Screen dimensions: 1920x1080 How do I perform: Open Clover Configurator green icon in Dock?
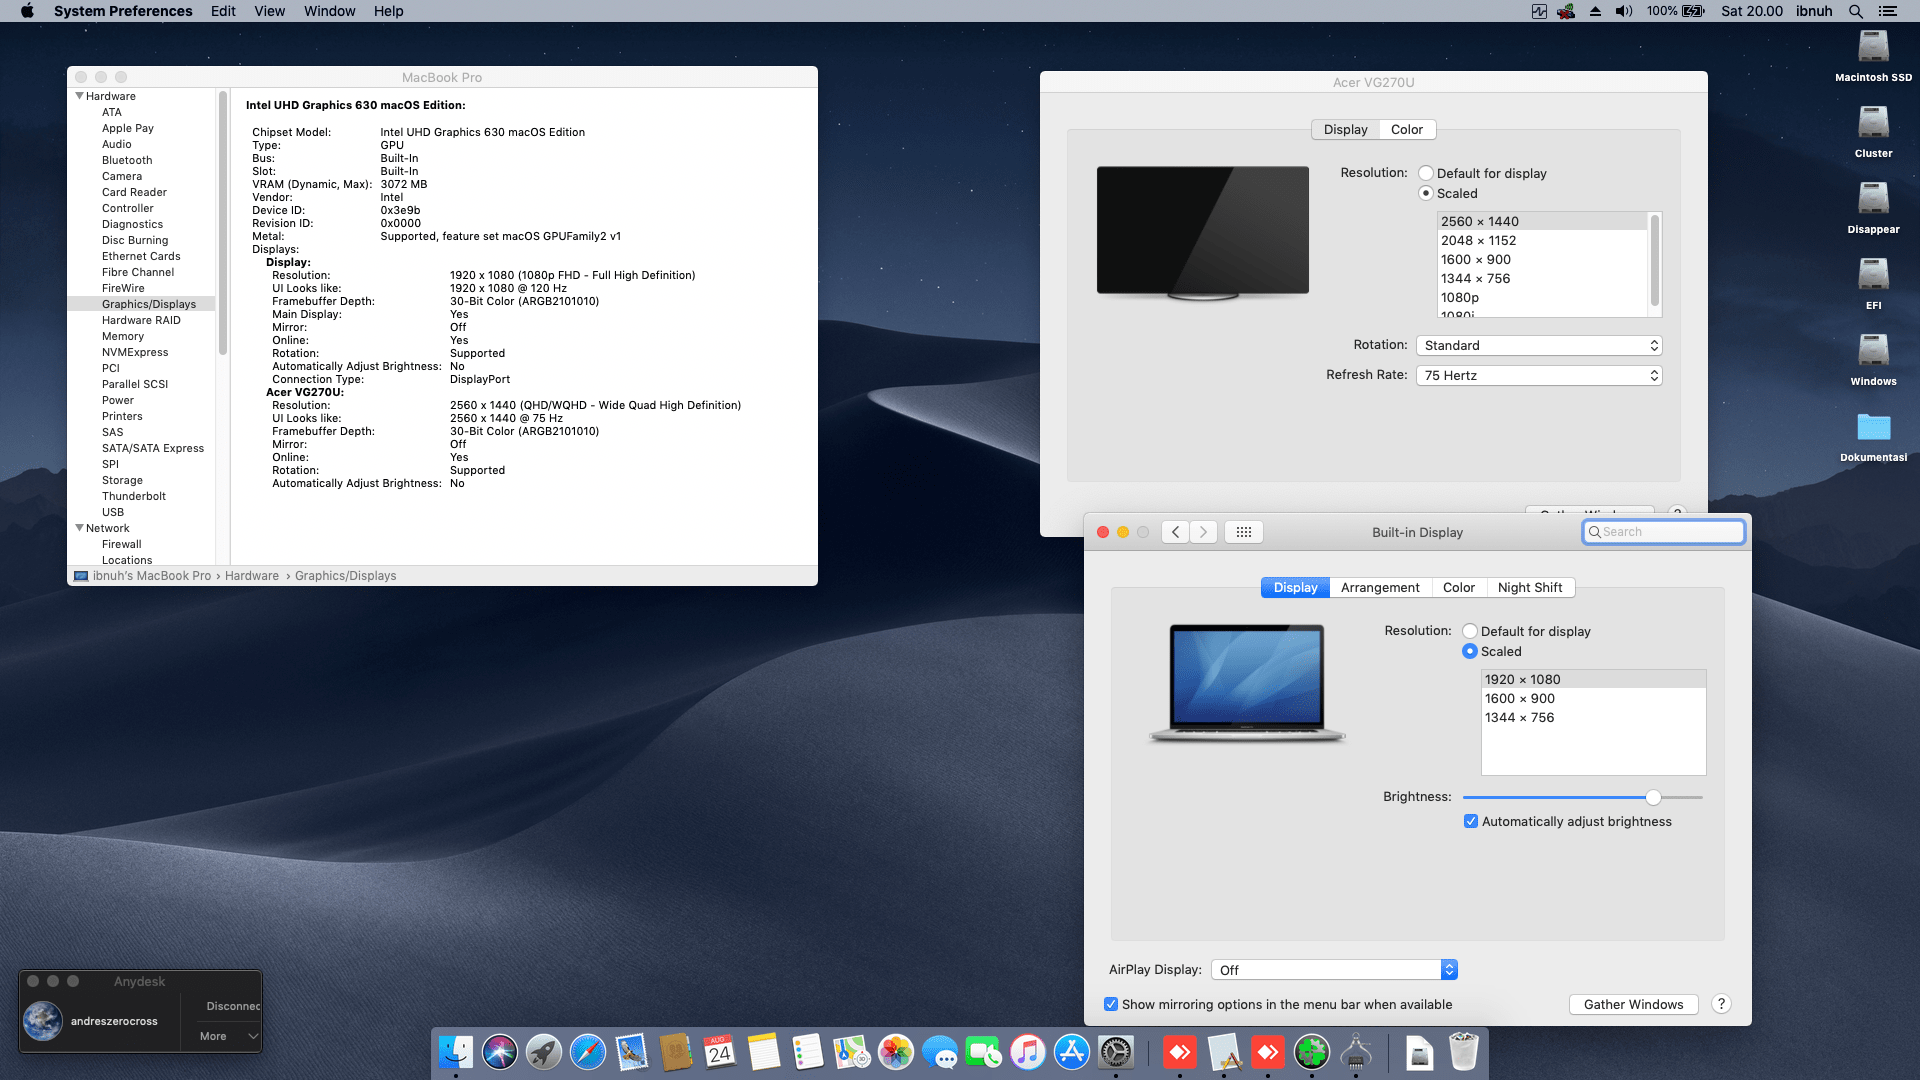point(1312,1052)
